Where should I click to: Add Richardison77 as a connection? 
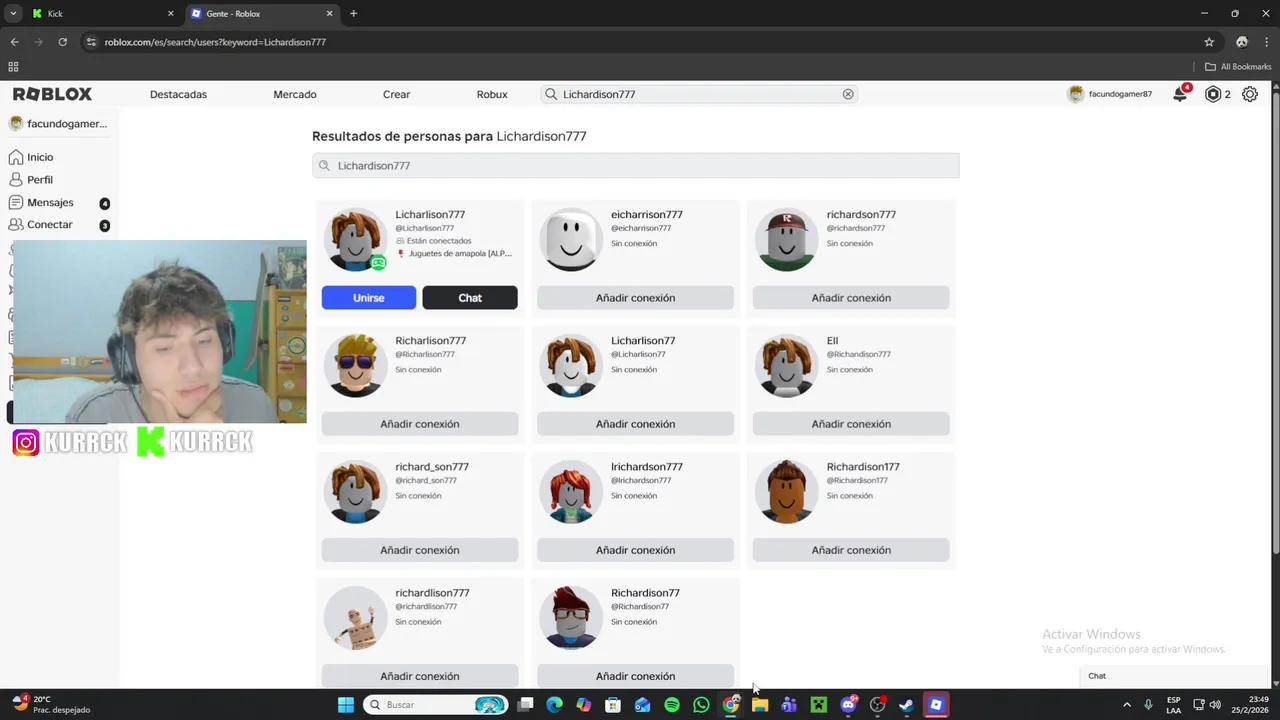[635, 676]
